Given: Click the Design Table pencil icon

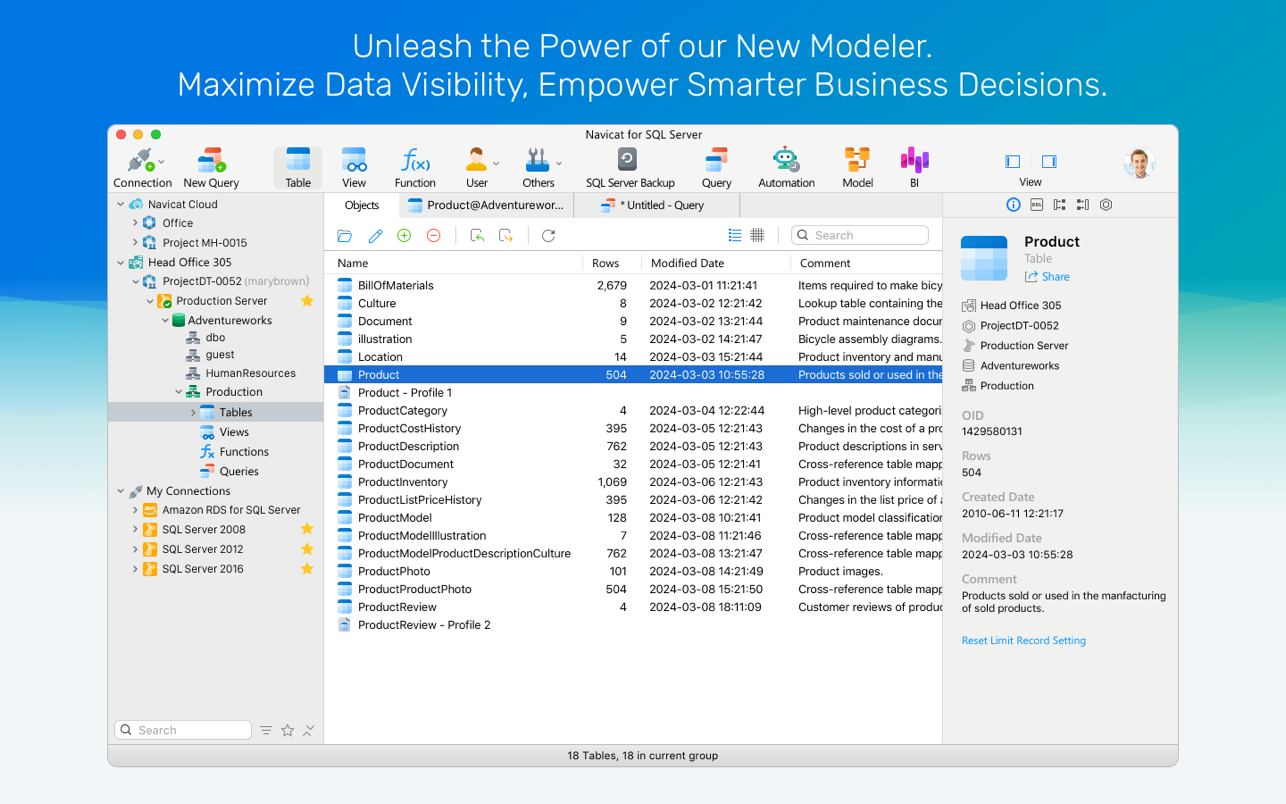Looking at the screenshot, I should click(x=375, y=235).
